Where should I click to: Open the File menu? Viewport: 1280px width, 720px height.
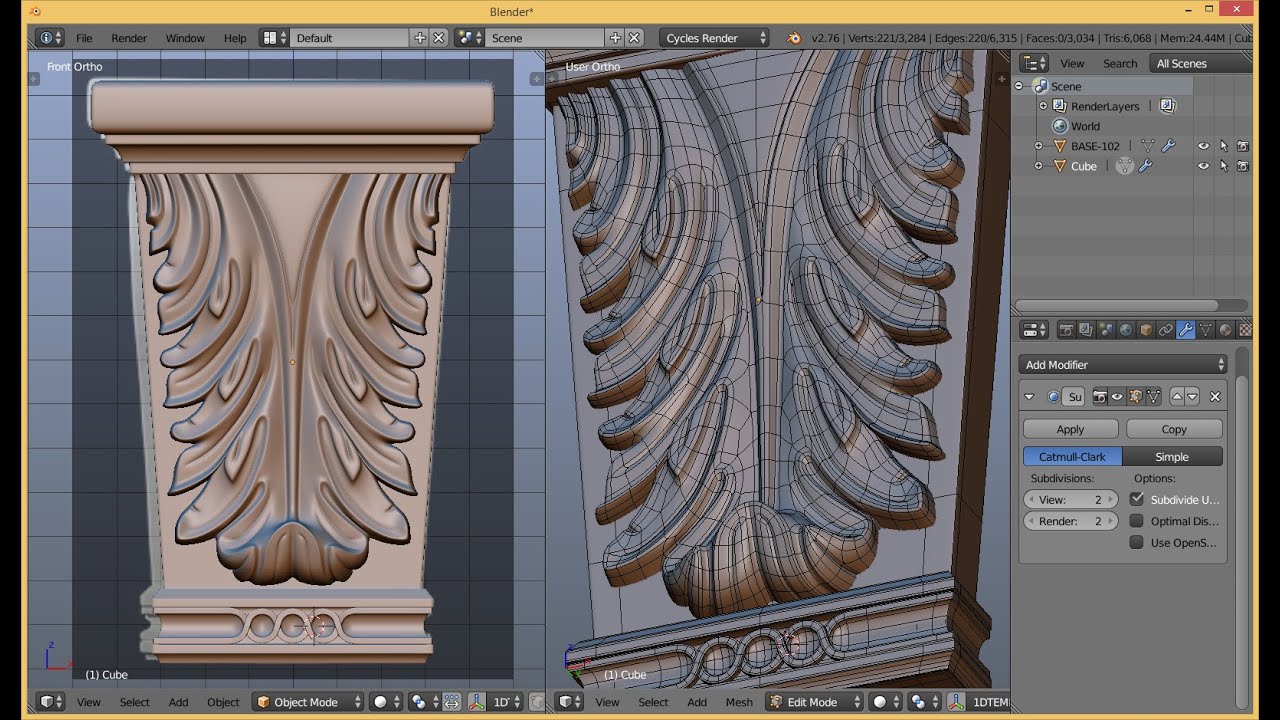click(84, 38)
